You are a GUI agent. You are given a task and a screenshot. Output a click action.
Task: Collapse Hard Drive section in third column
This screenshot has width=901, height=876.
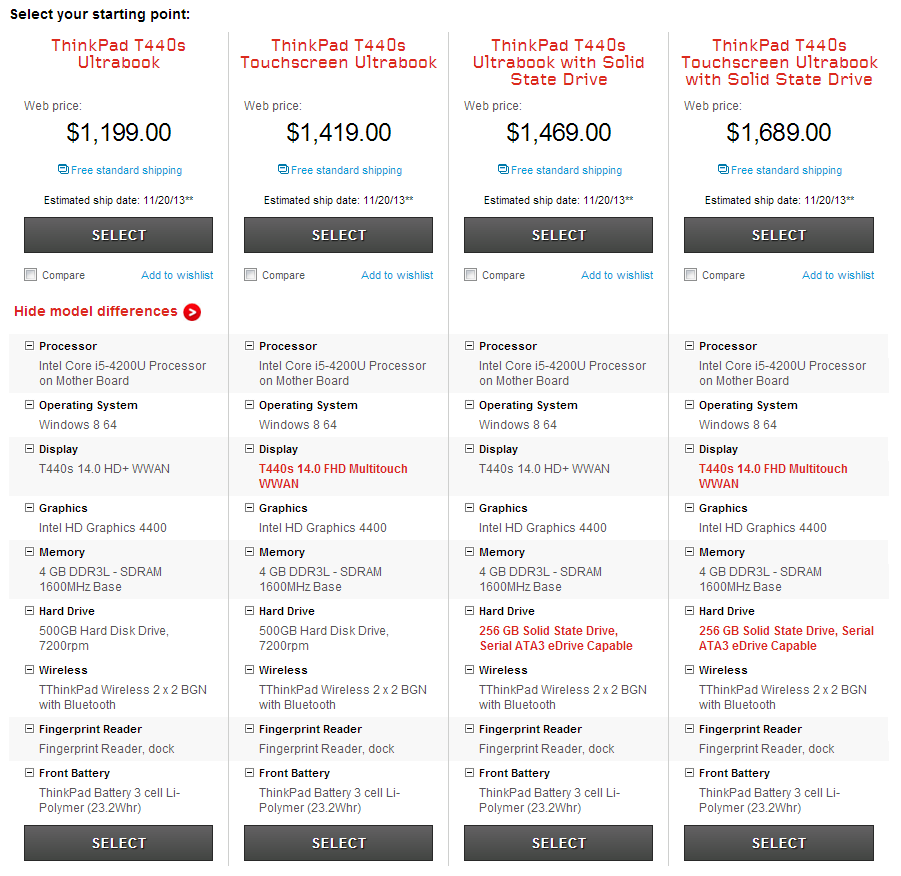click(469, 611)
